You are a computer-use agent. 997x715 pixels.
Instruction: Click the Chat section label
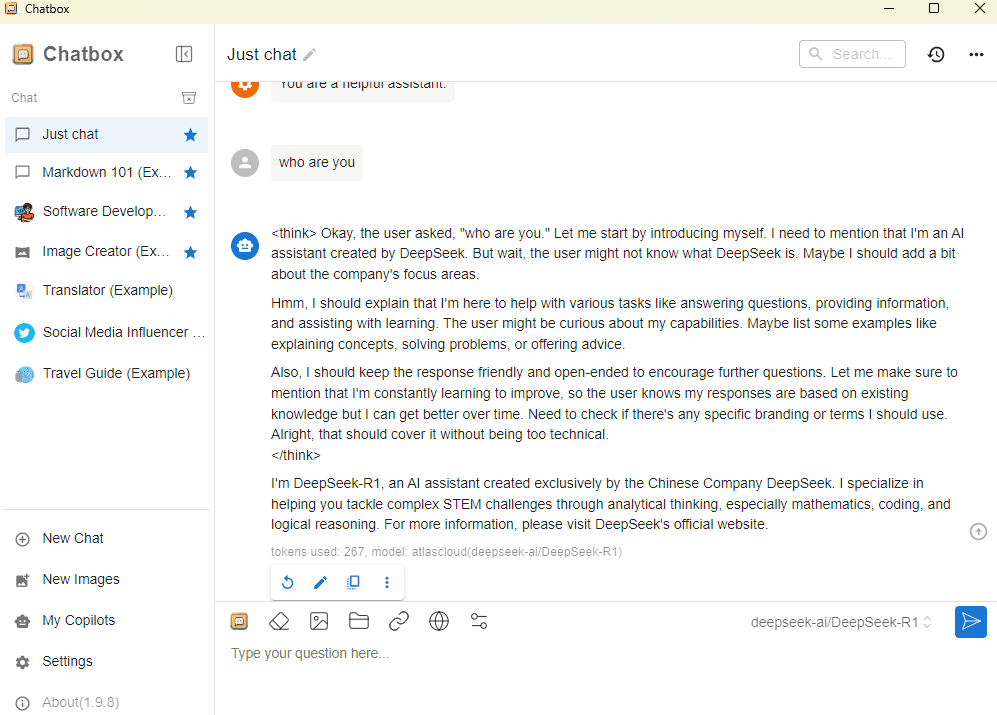[x=24, y=98]
